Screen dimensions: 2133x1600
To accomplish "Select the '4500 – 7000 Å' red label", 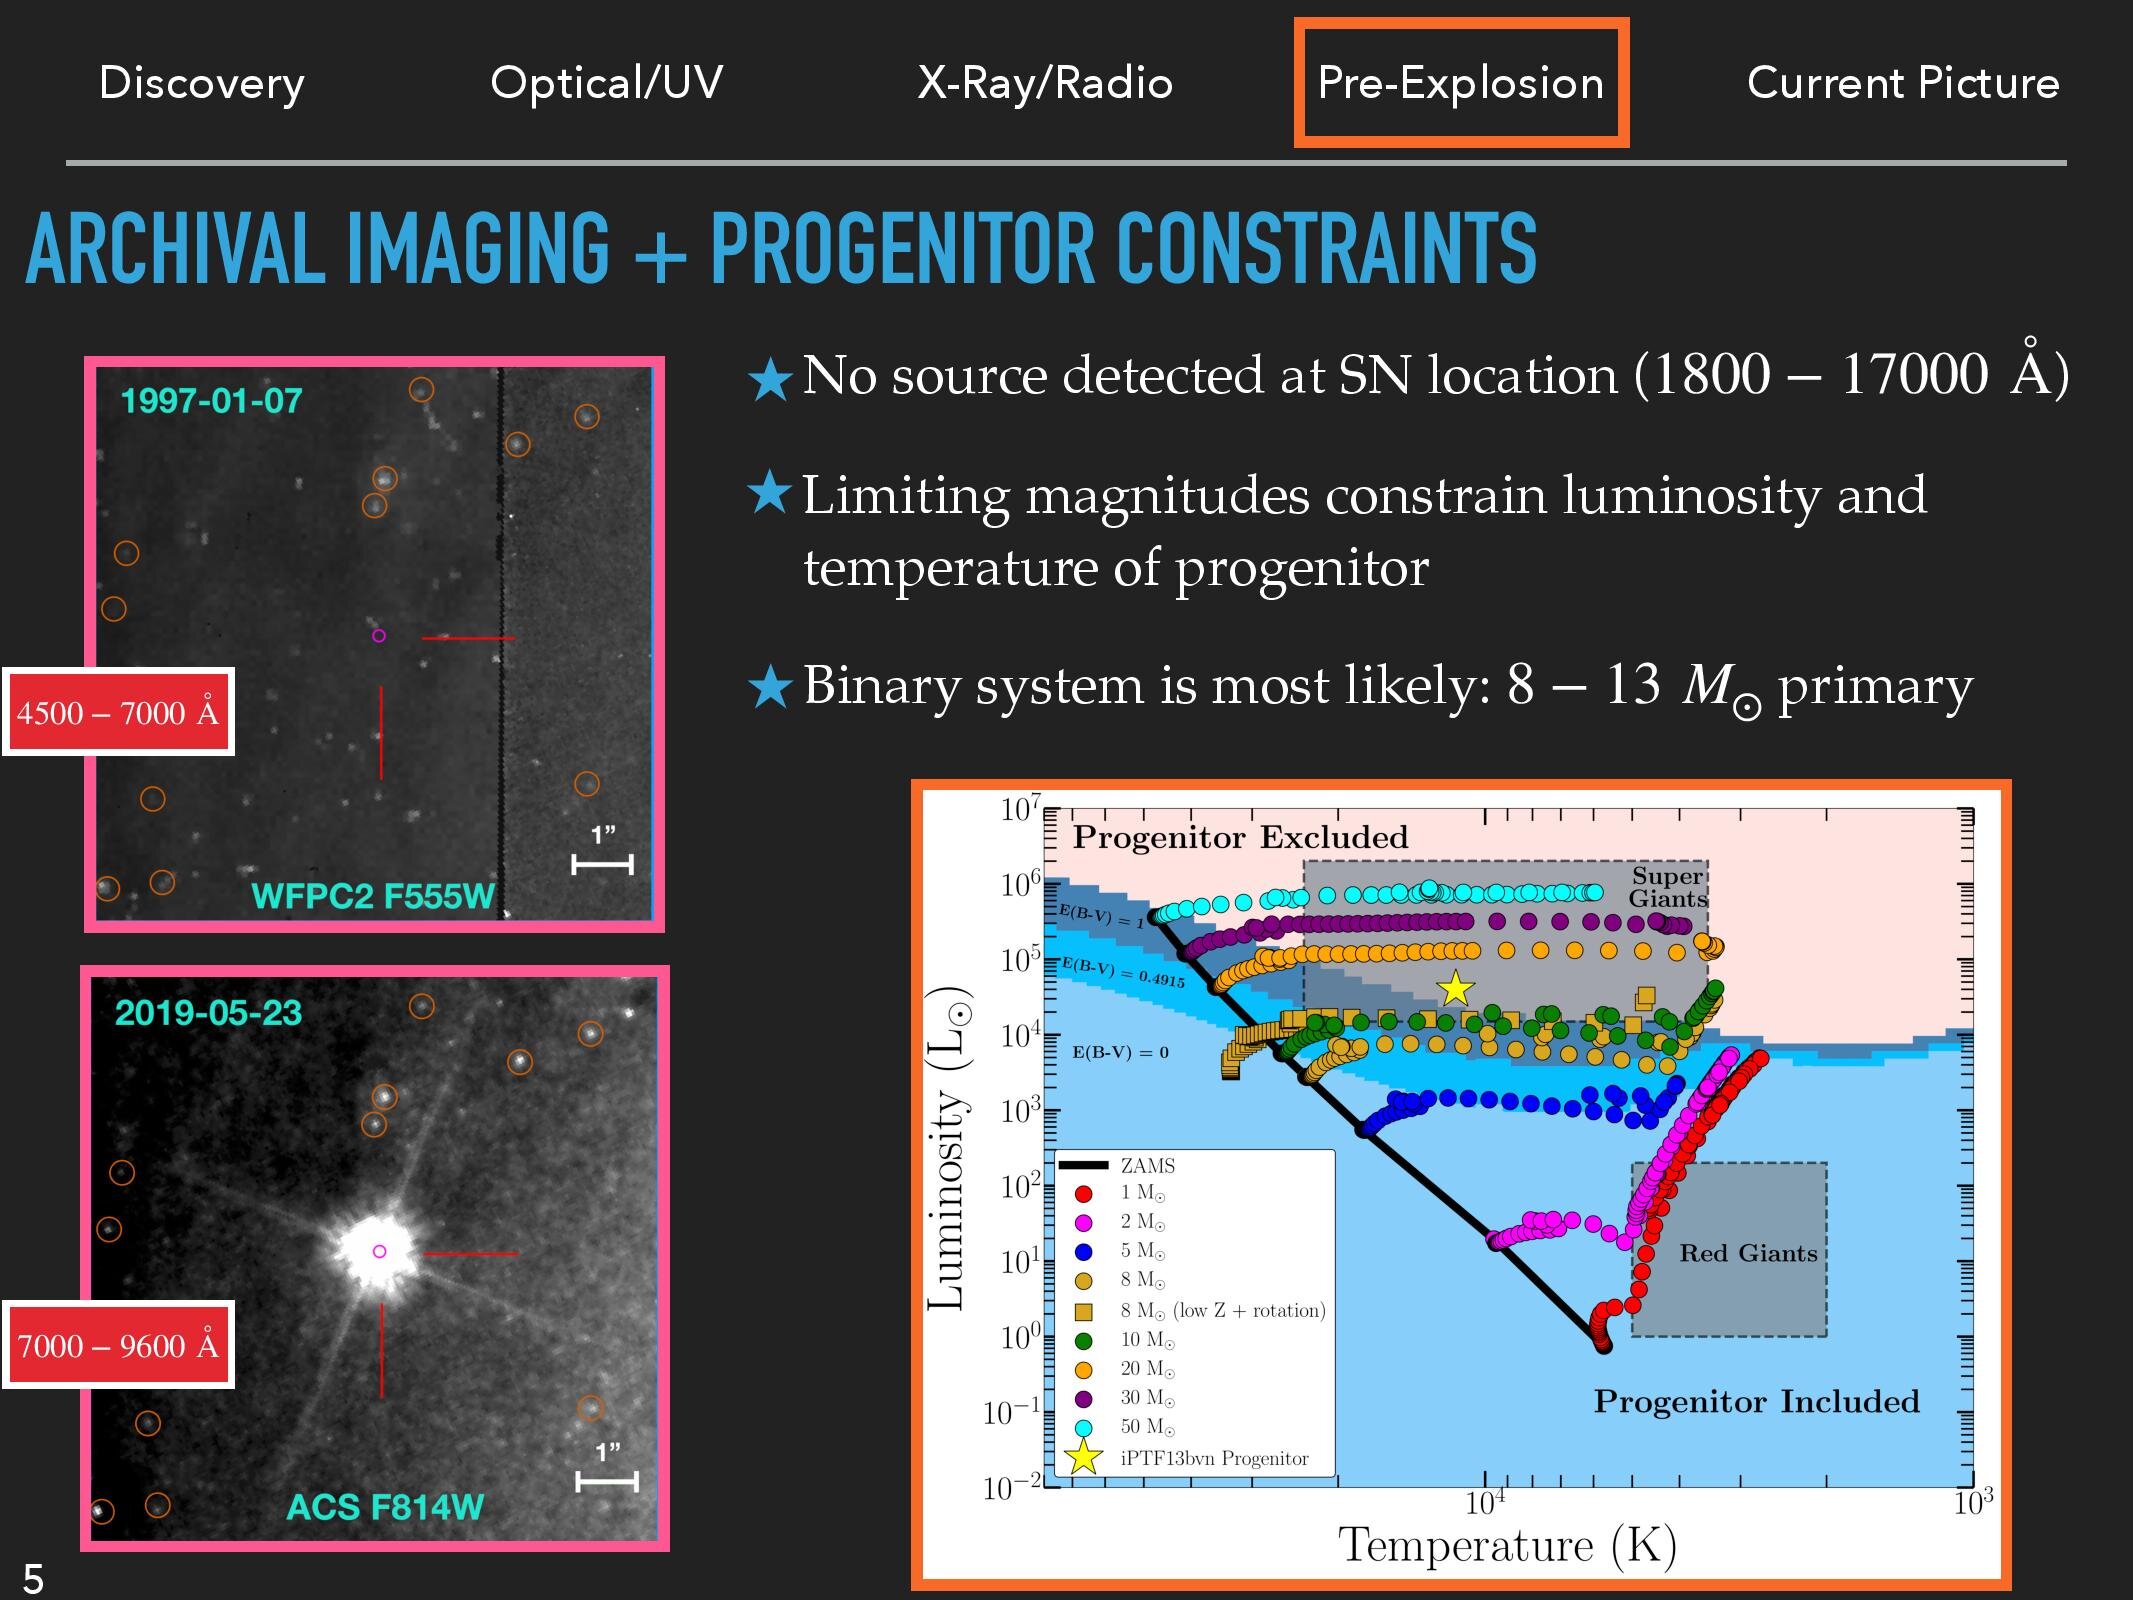I will (118, 712).
